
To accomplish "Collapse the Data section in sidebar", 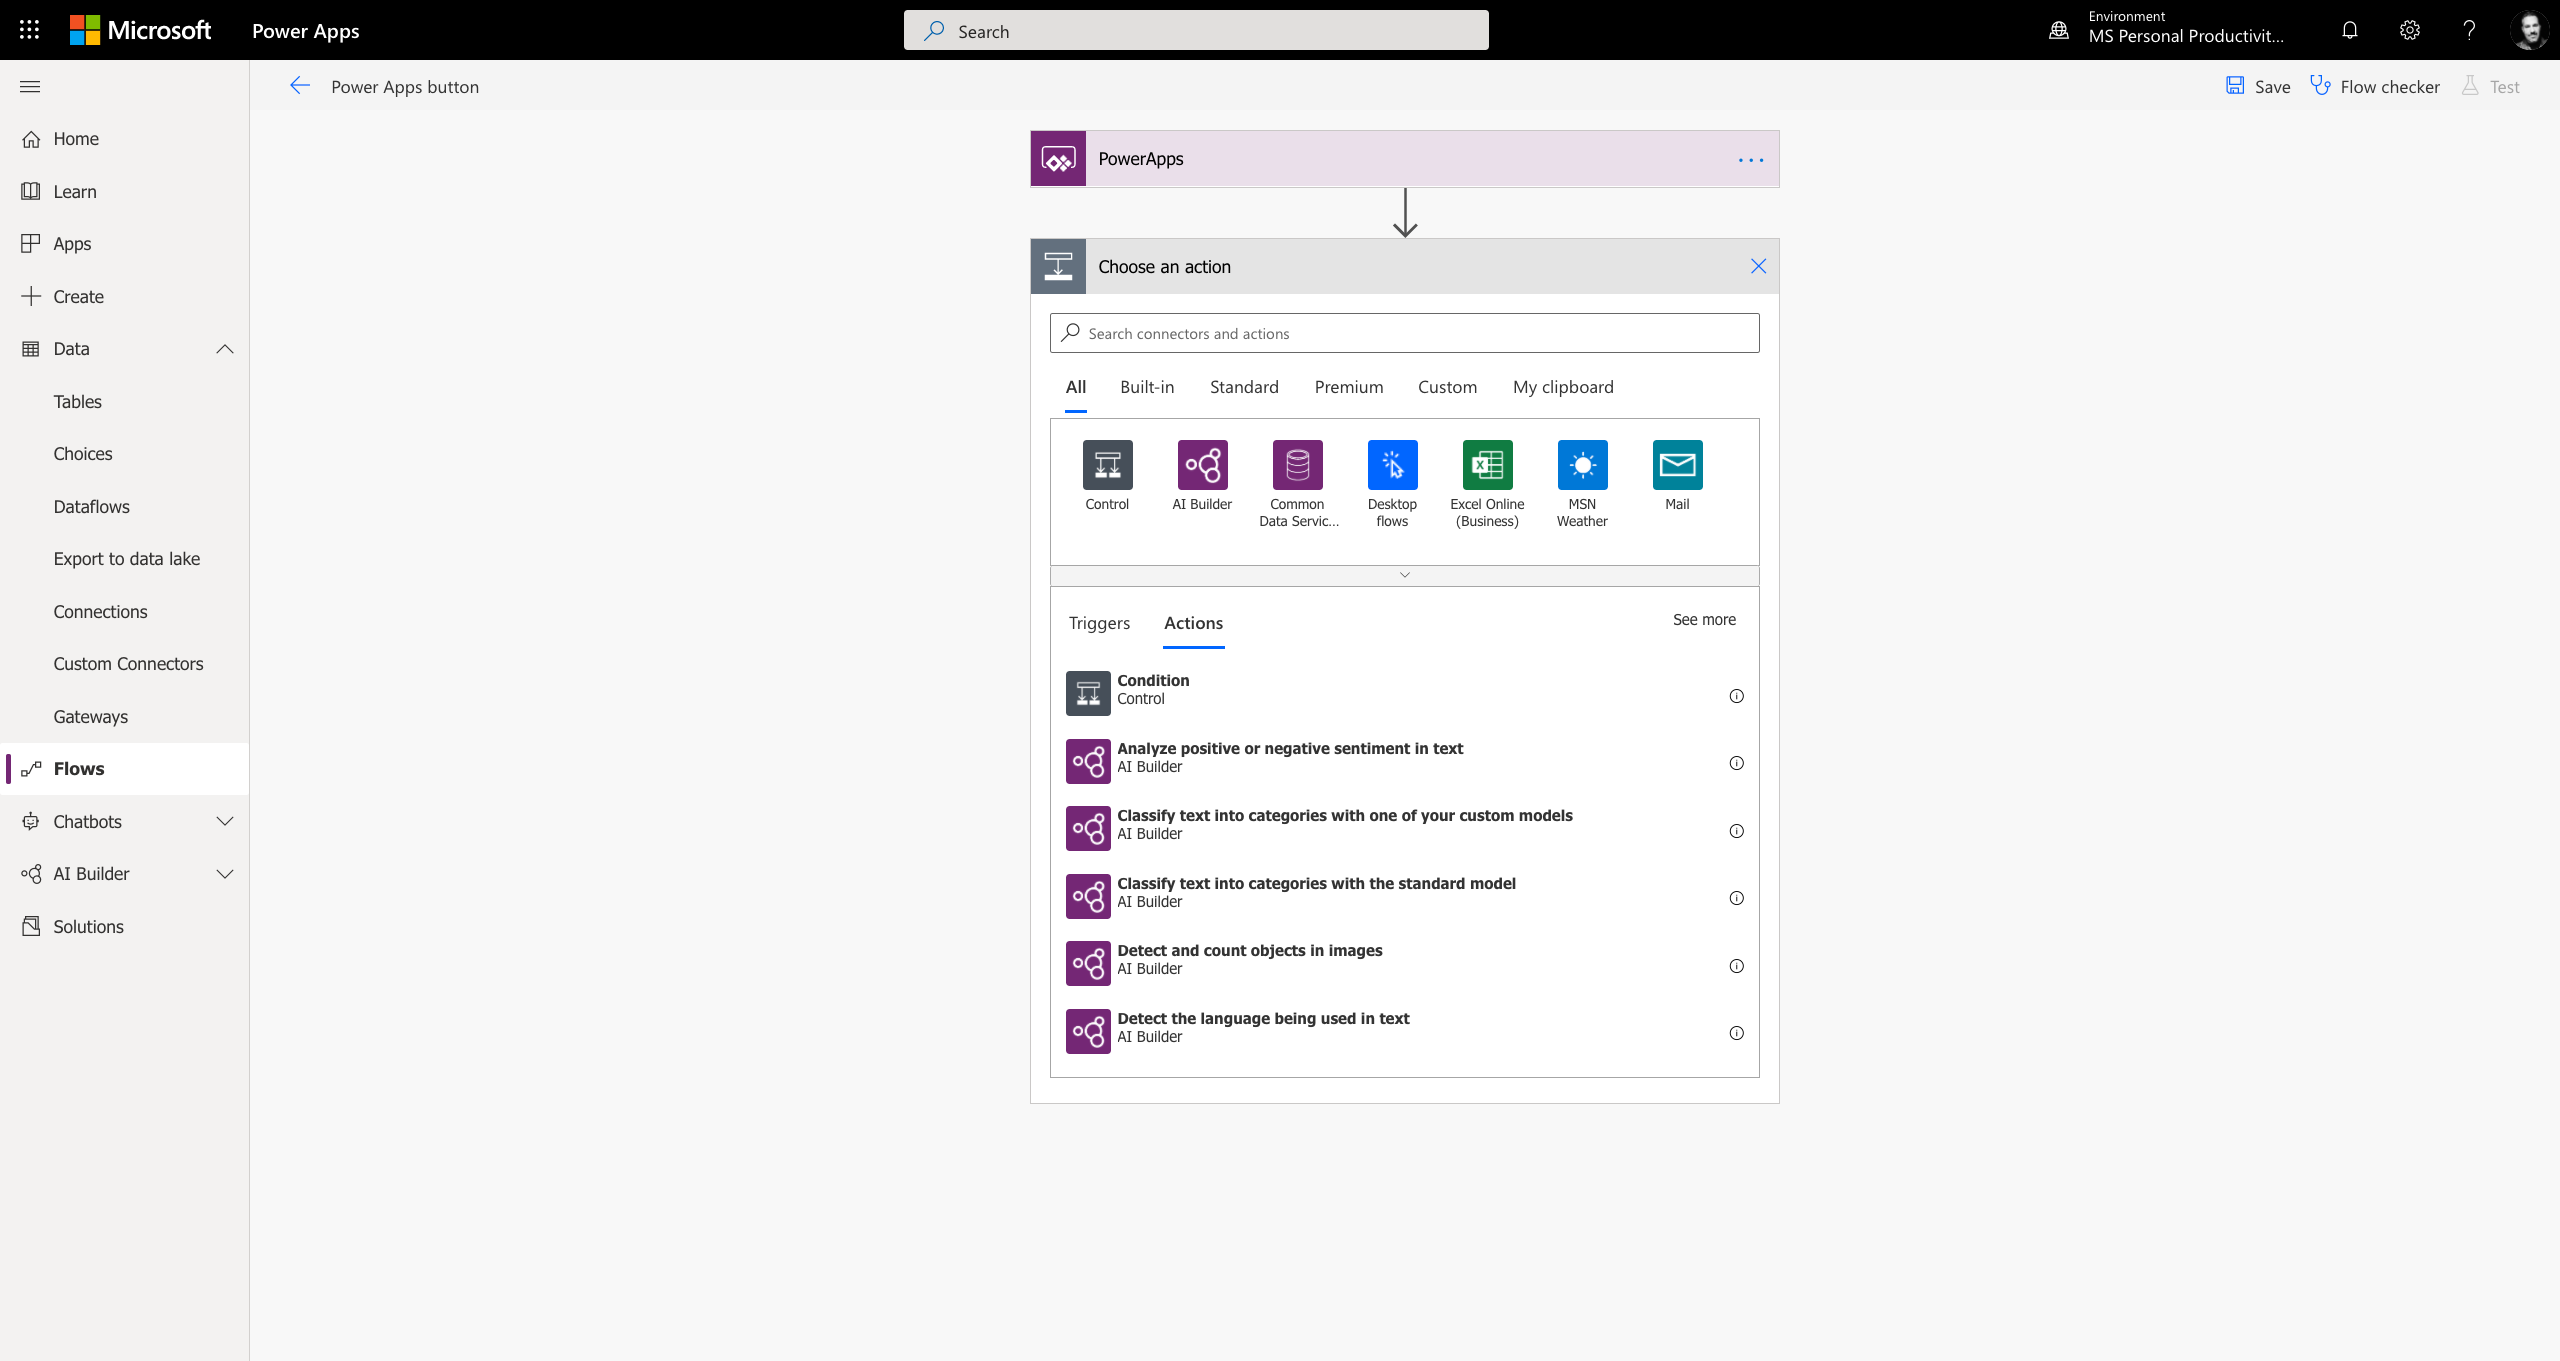I will 224,348.
